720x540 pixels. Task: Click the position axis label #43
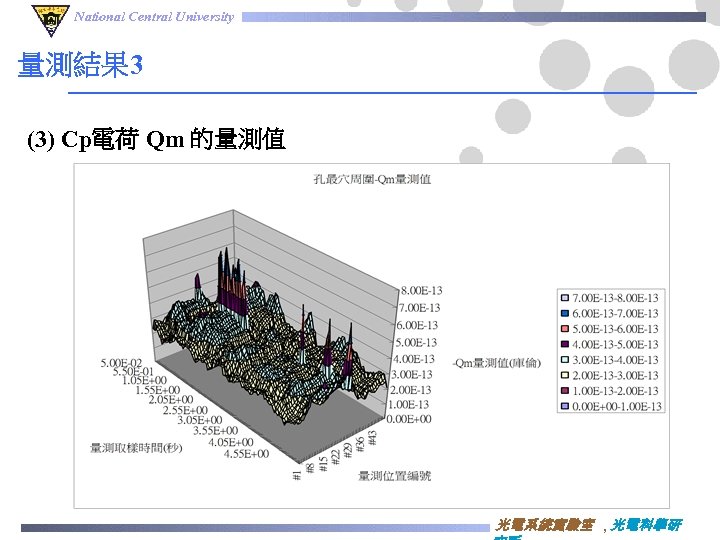click(x=372, y=437)
